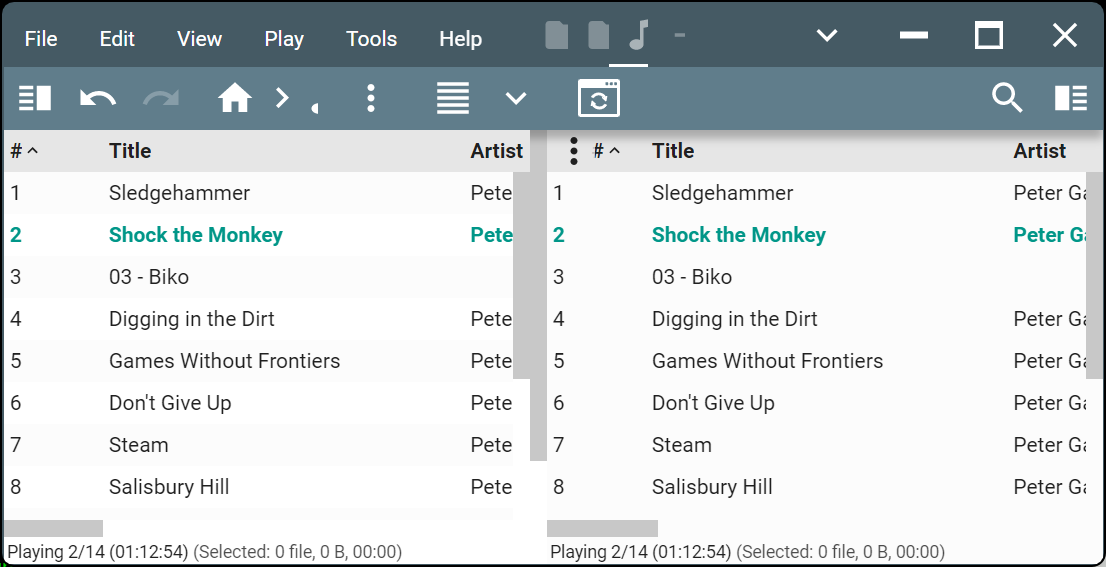
Task: Open right pane column options dots
Action: click(x=573, y=151)
